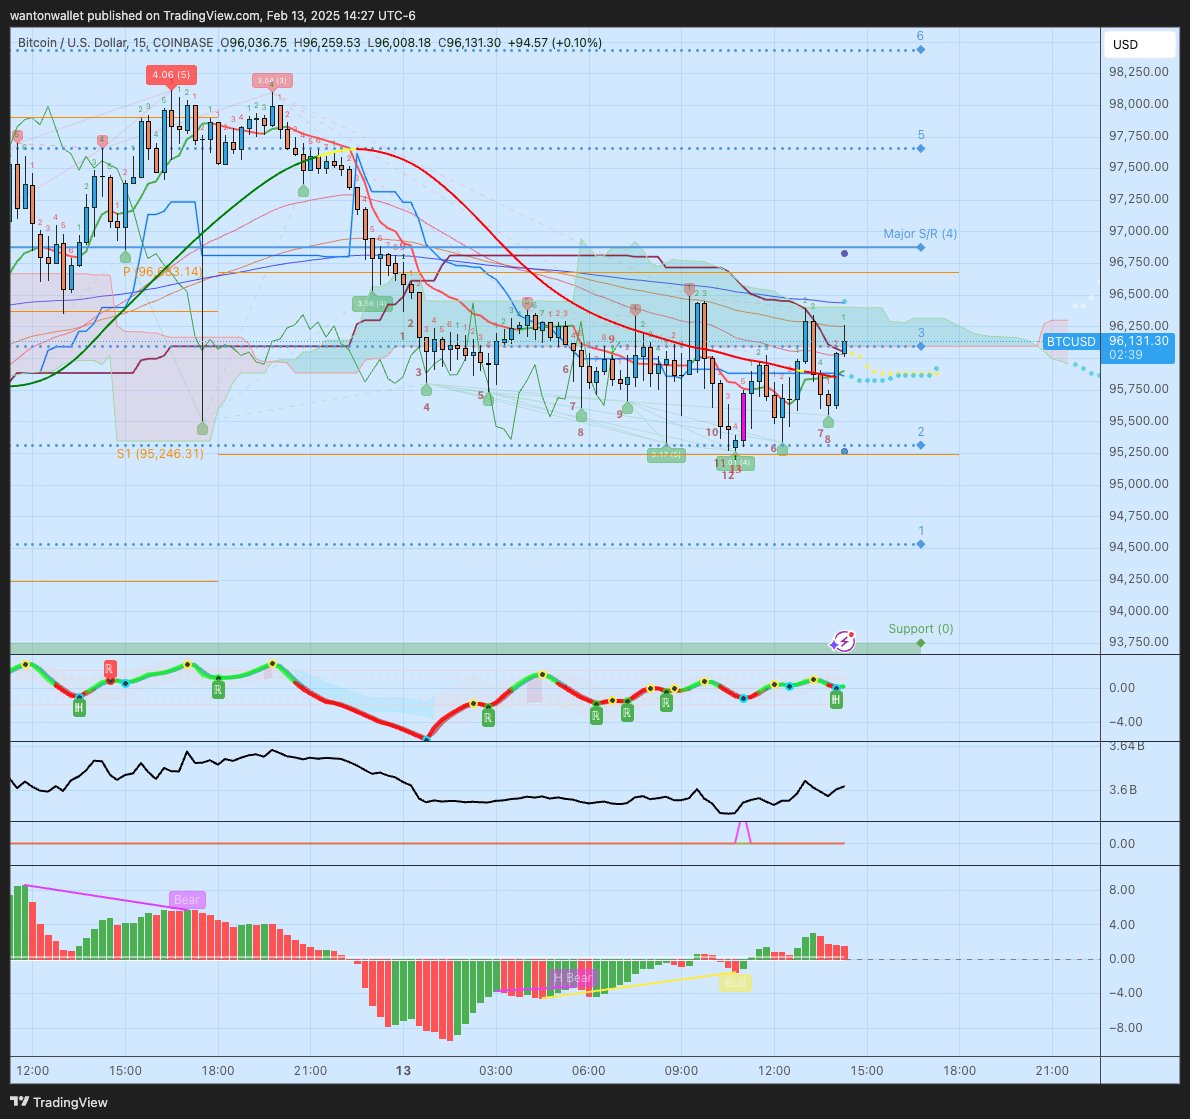Click the open value O96,036.75

(253, 43)
